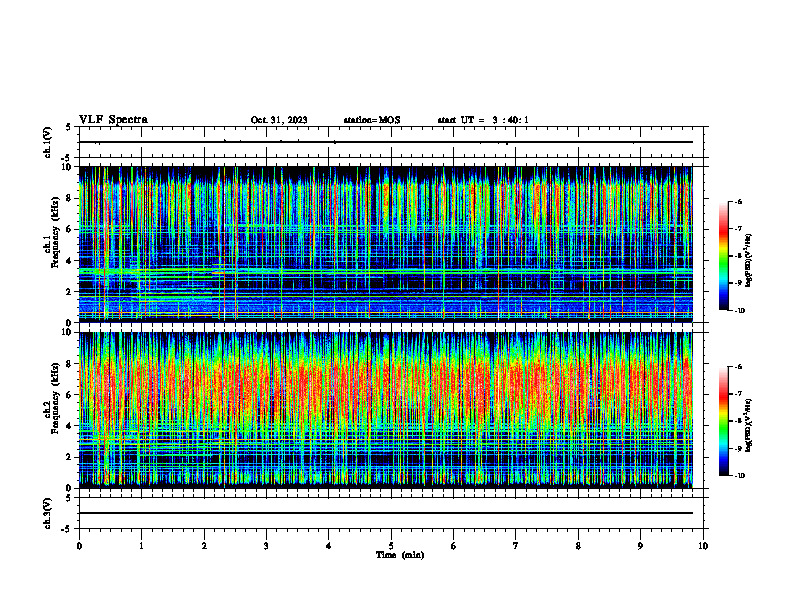Click the time-axis tick label "1"

pyautogui.click(x=141, y=546)
